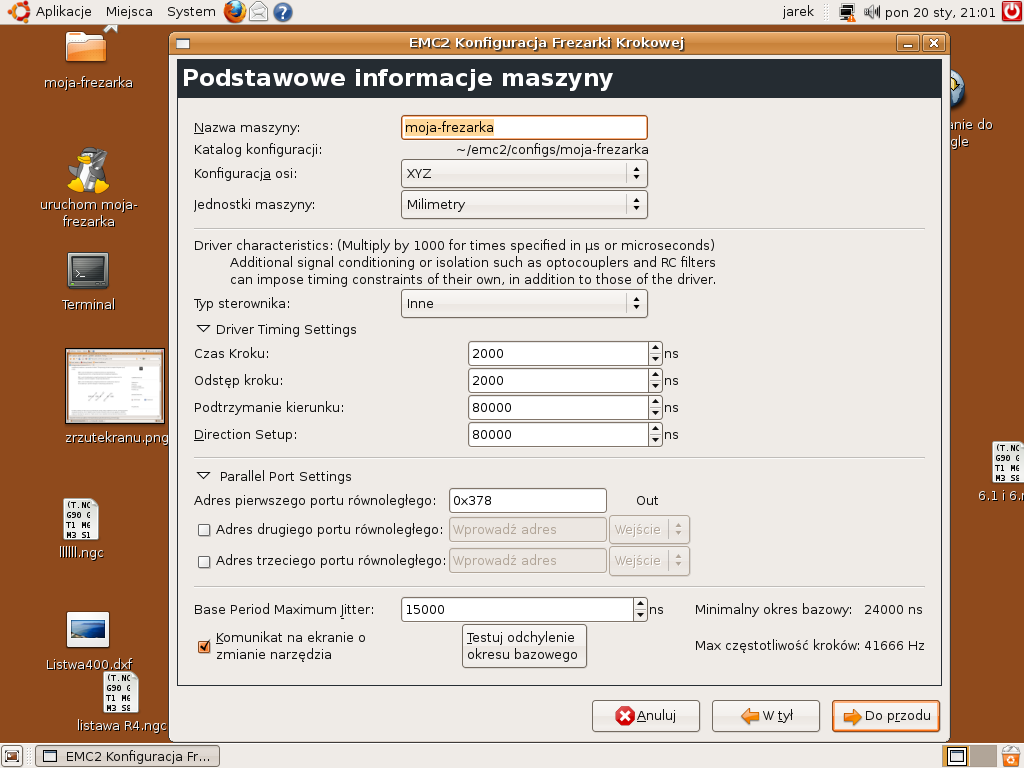The height and width of the screenshot is (768, 1024).
Task: Select EMC2 Konfiguracja taskbar window button
Action: 127,756
